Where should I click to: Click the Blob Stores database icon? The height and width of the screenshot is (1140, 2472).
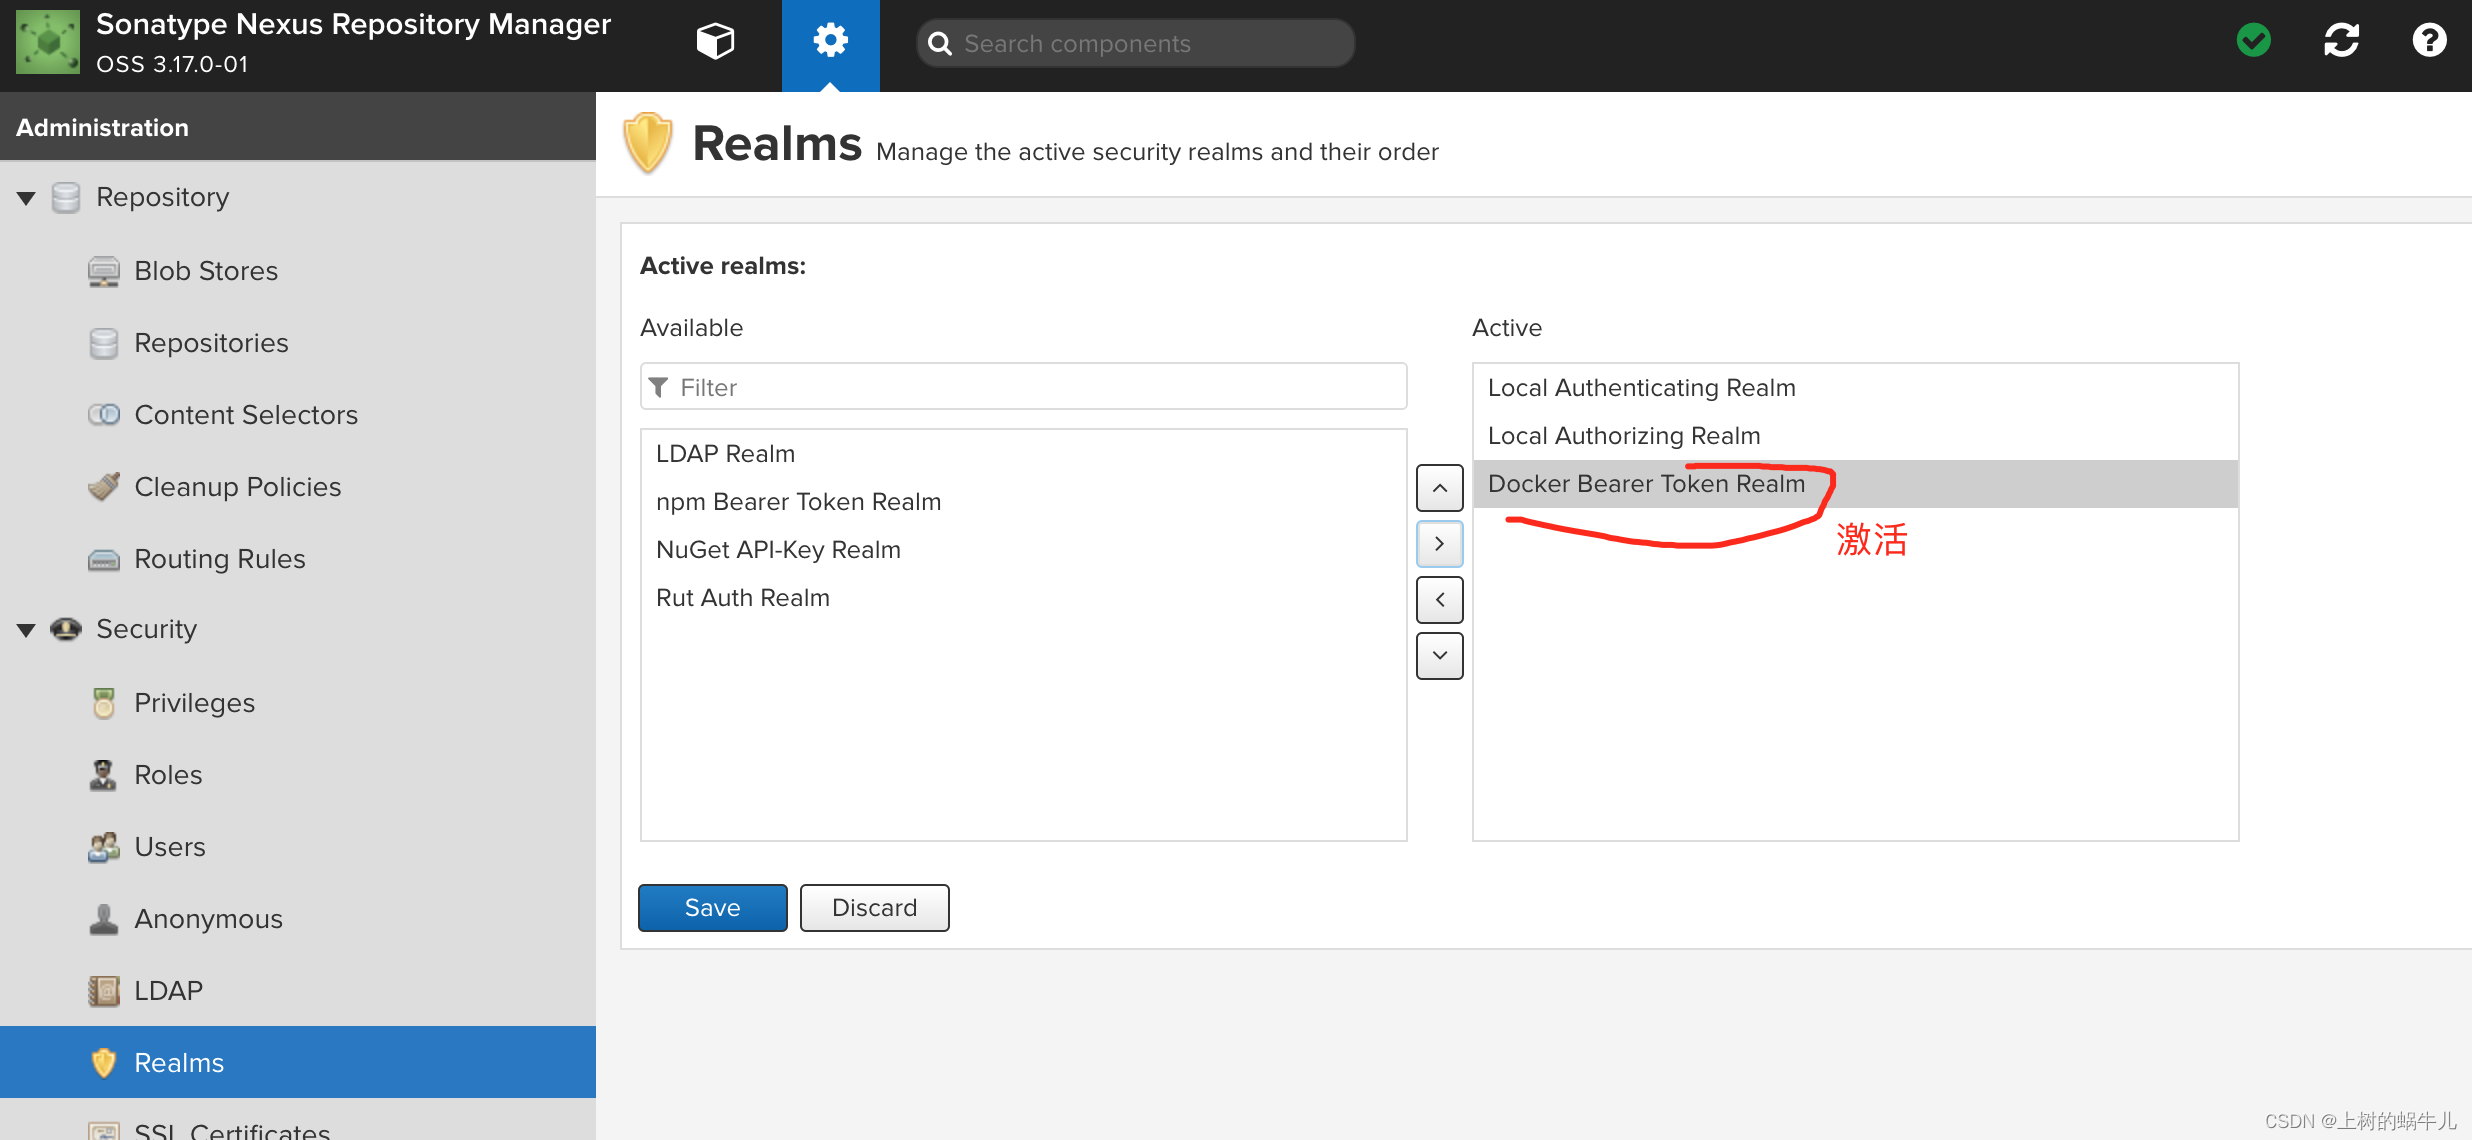pos(102,271)
